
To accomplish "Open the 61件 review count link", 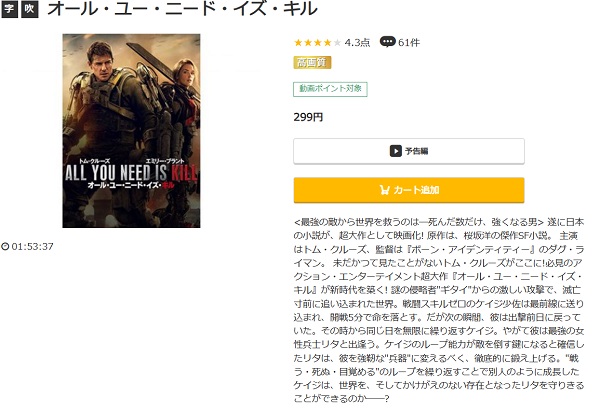I will click(x=409, y=42).
